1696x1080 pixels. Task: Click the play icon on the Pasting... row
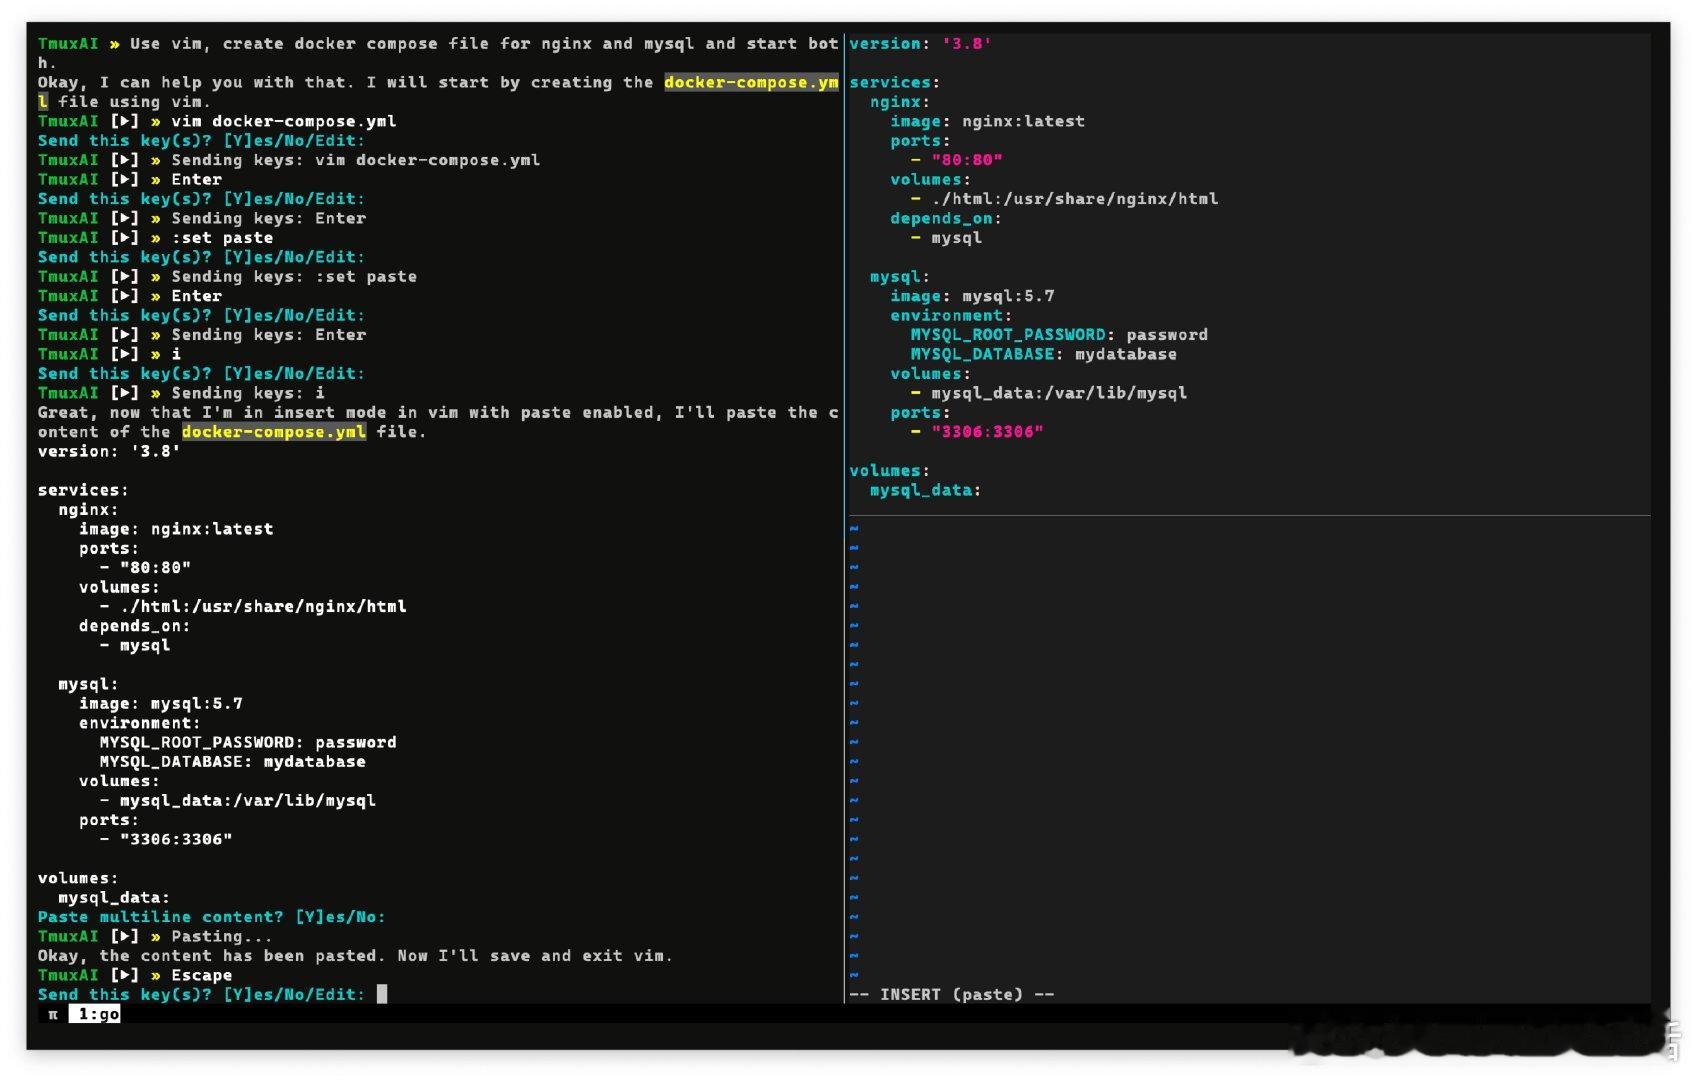click(125, 936)
